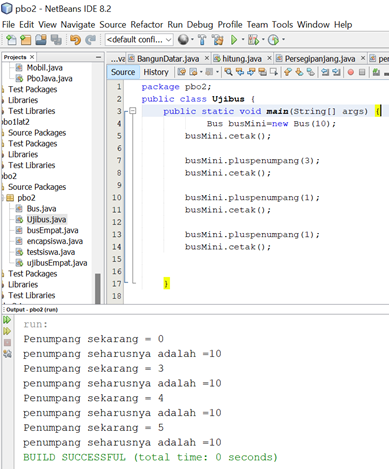Switch to the hitung.java tab

tap(241, 59)
